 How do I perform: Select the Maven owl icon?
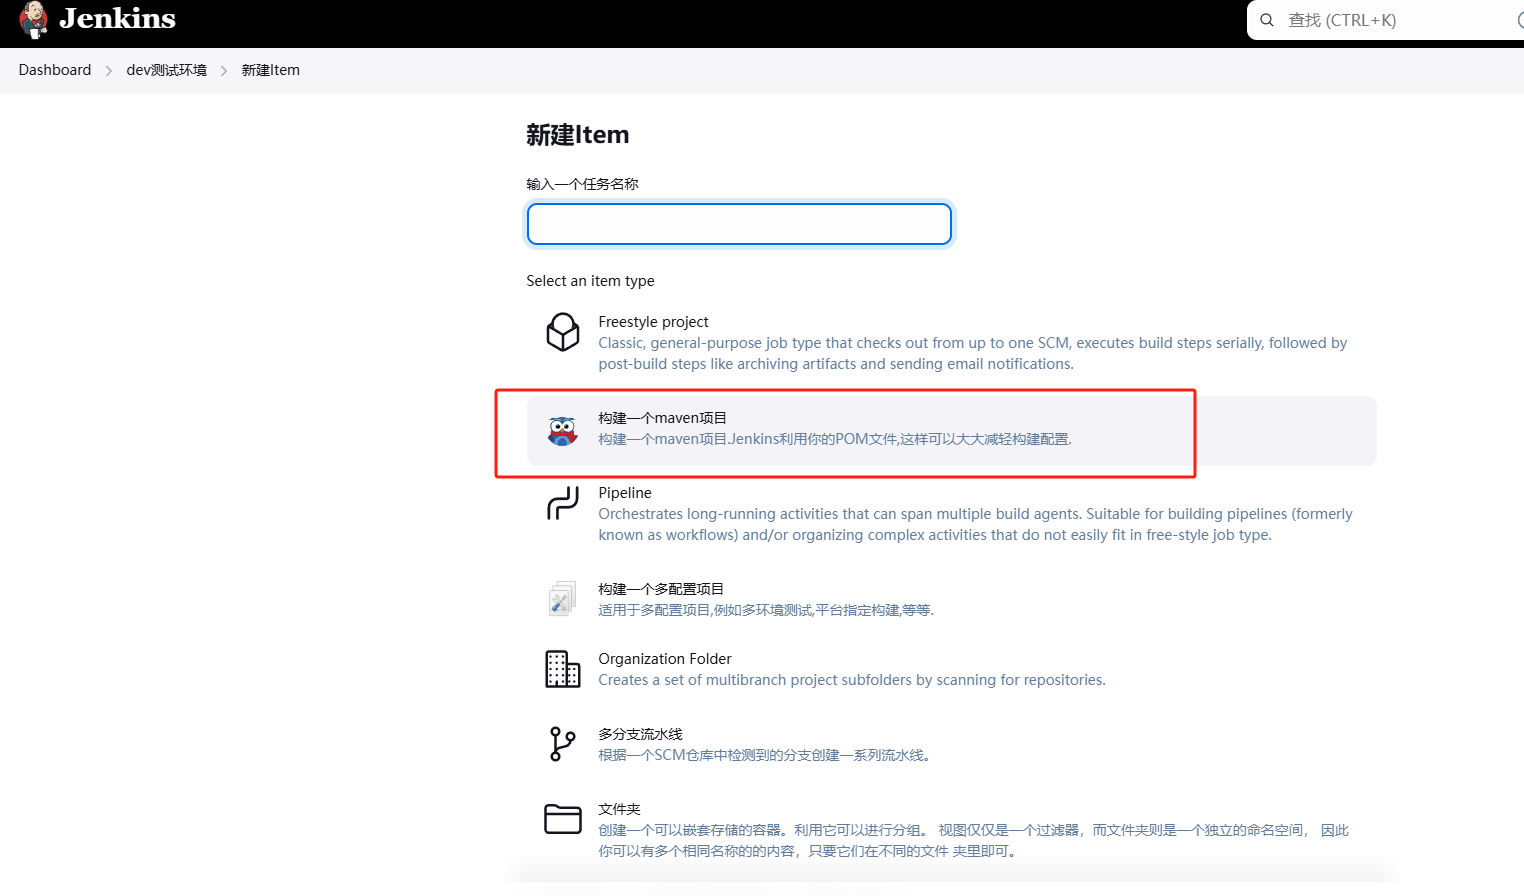pos(563,431)
